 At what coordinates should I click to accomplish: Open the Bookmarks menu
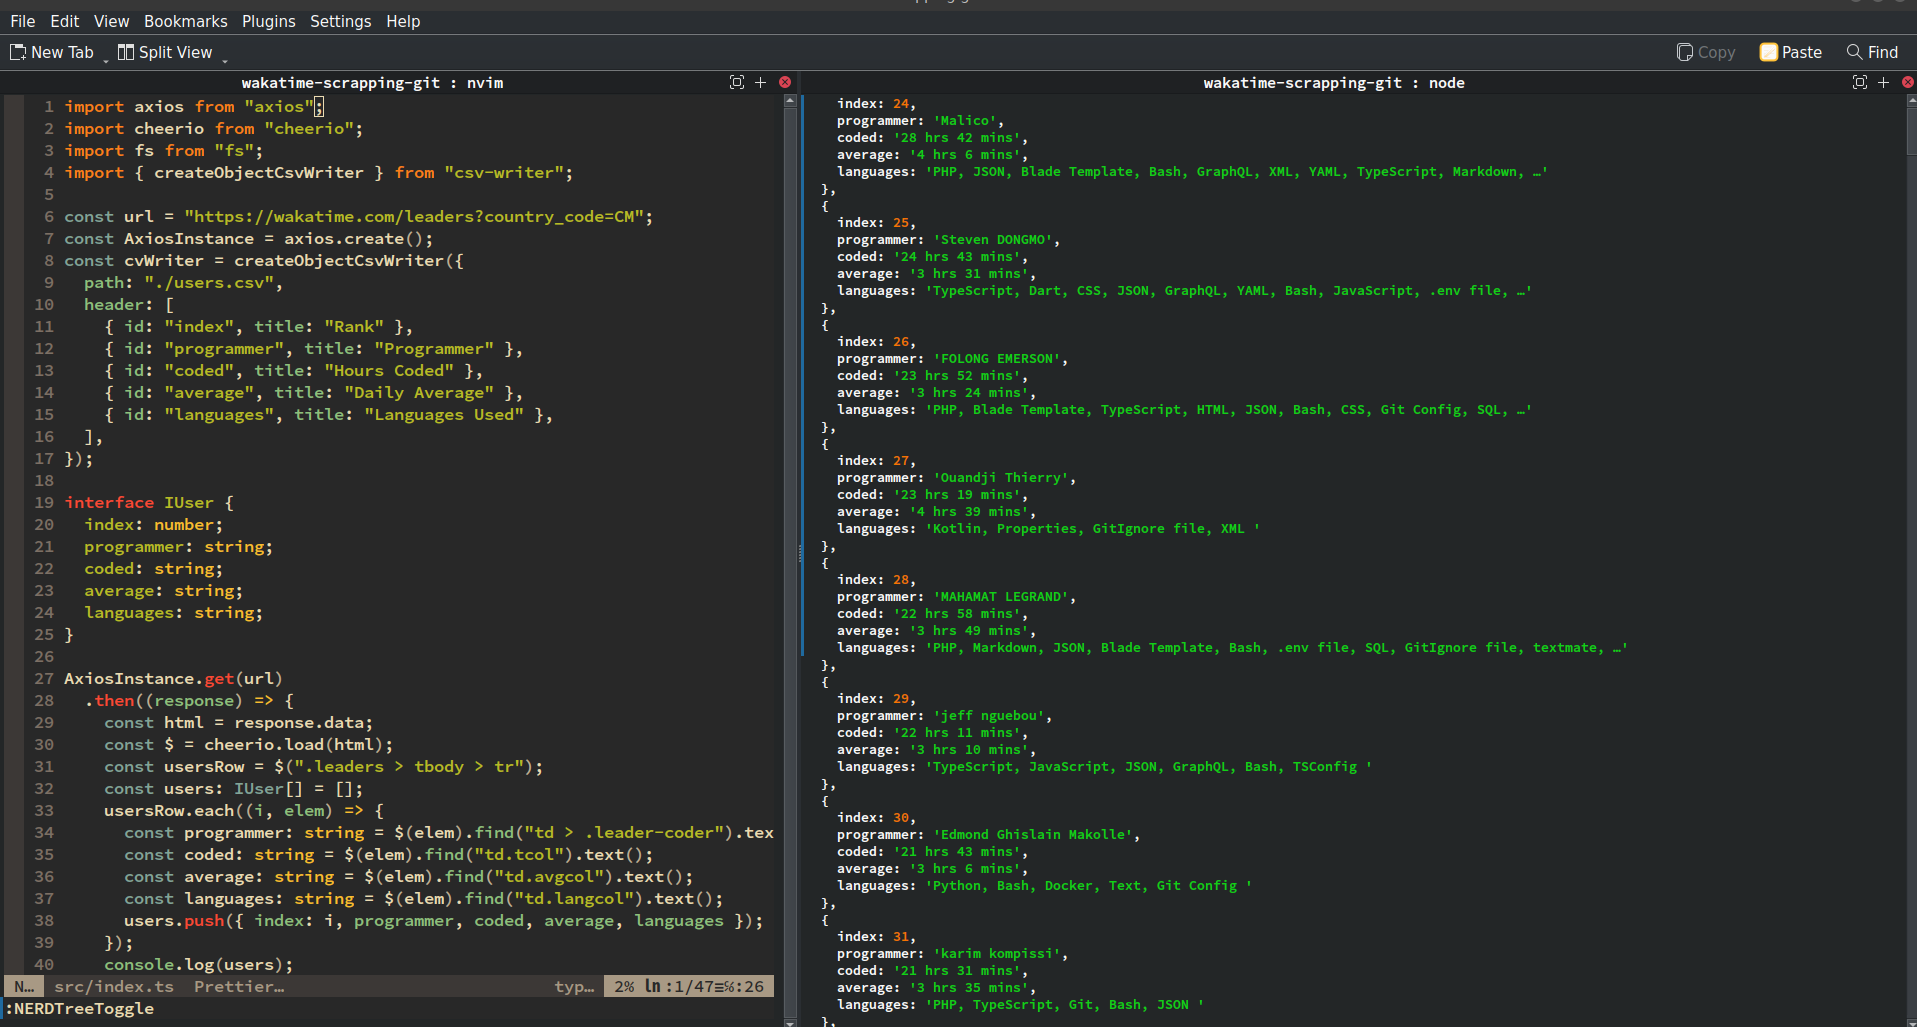tap(185, 20)
